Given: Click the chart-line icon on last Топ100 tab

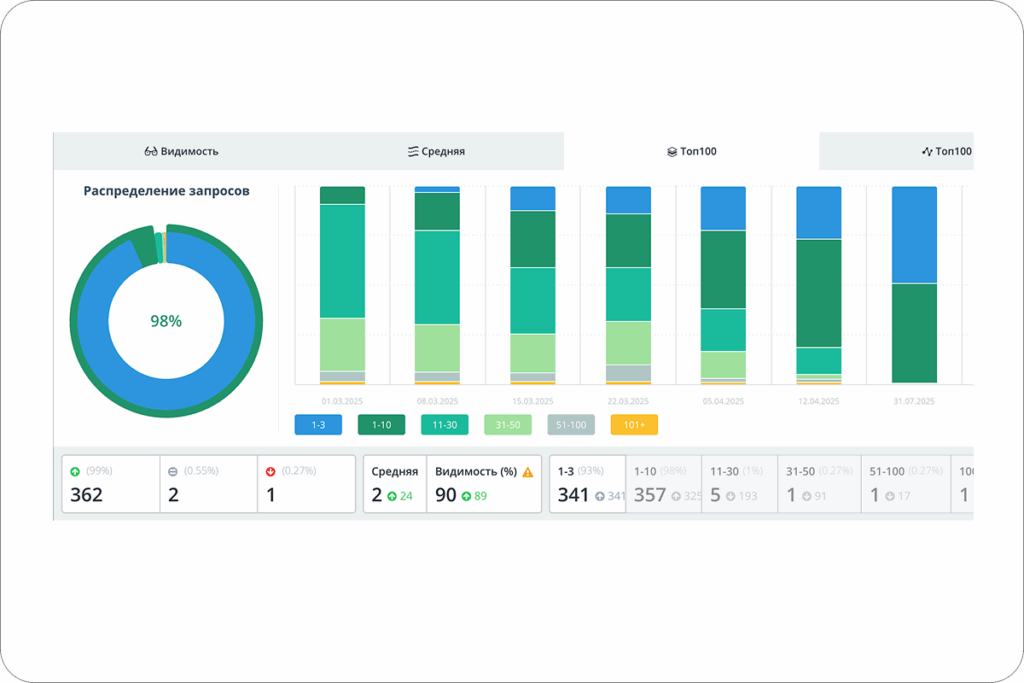Looking at the screenshot, I should pyautogui.click(x=927, y=151).
